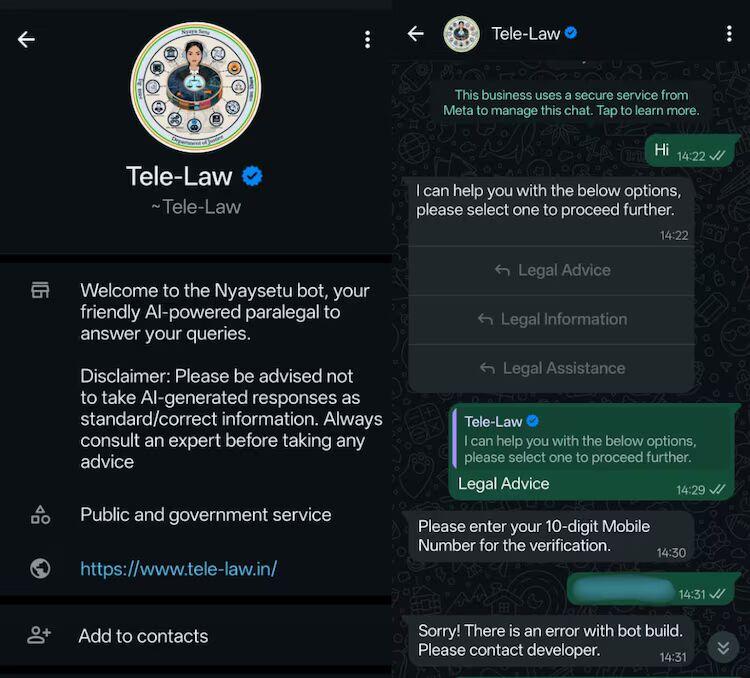Open chat three-dot options menu
750x678 pixels.
point(729,34)
